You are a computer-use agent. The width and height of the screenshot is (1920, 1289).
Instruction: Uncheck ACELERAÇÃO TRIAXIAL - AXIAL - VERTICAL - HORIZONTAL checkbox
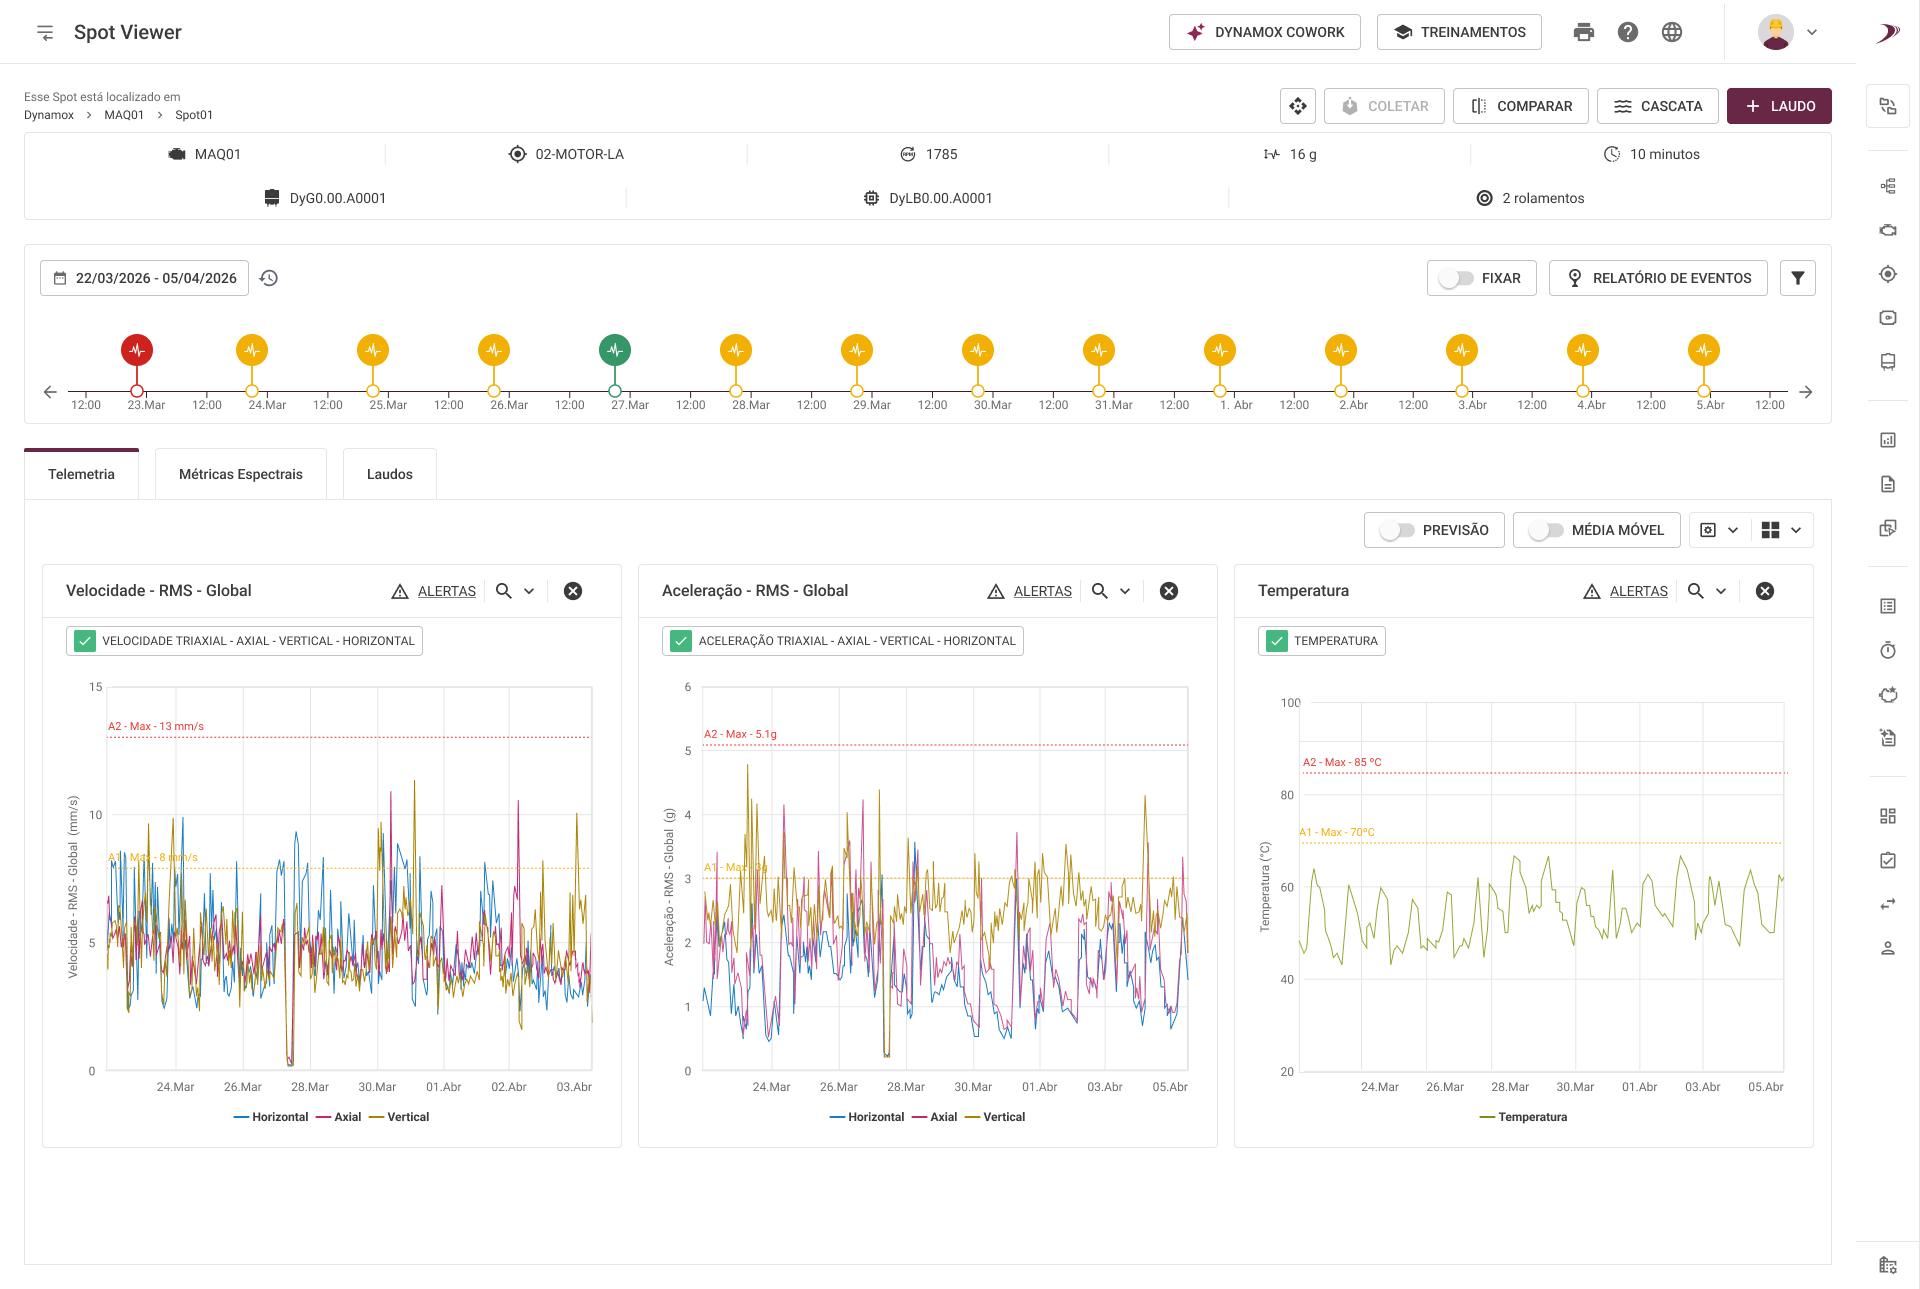pos(681,641)
